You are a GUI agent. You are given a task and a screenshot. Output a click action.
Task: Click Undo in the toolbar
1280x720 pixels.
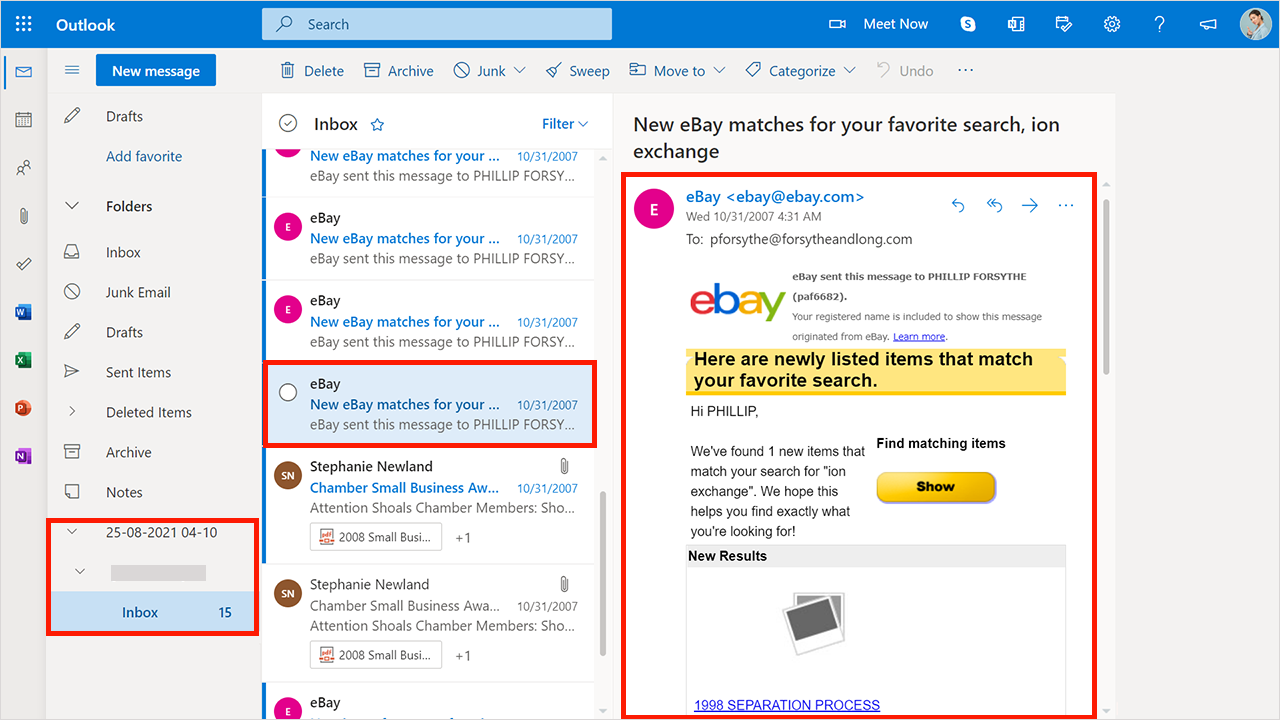[905, 71]
